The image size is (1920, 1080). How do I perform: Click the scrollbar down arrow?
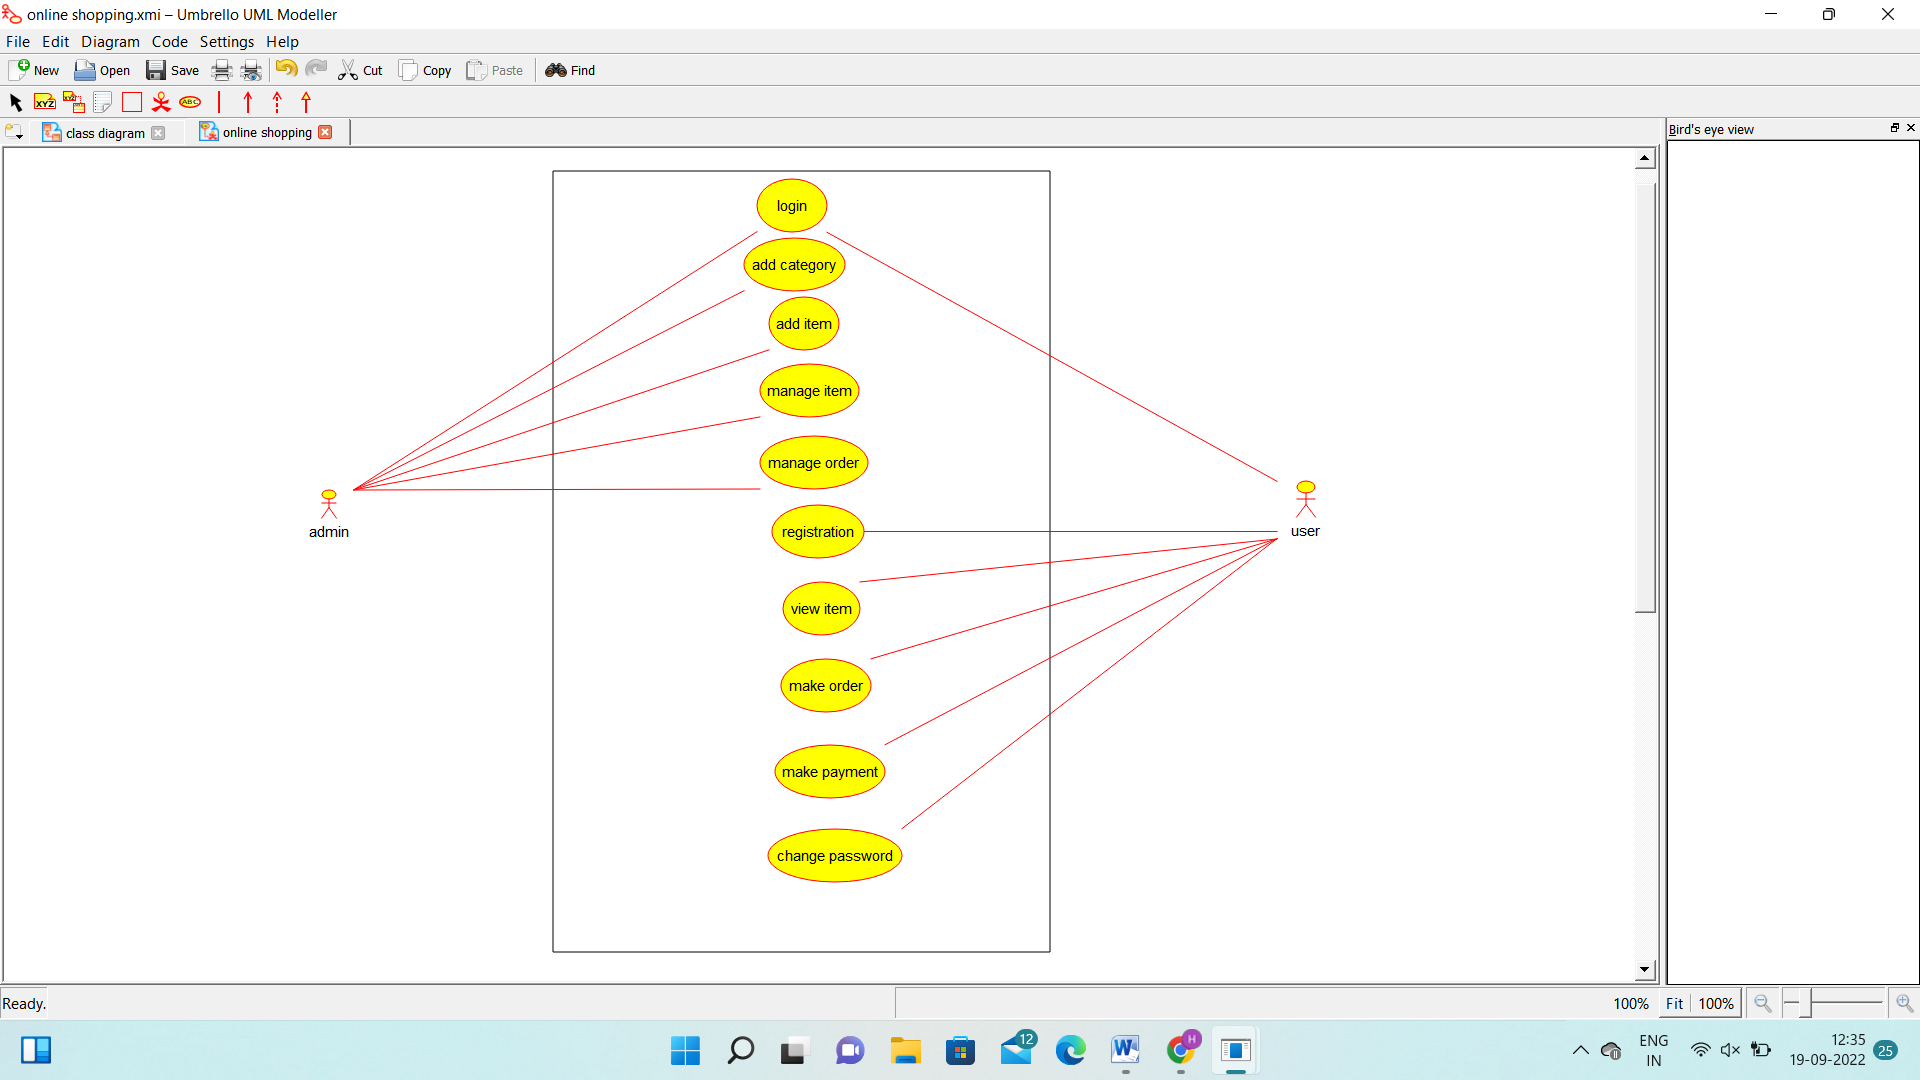[1645, 969]
